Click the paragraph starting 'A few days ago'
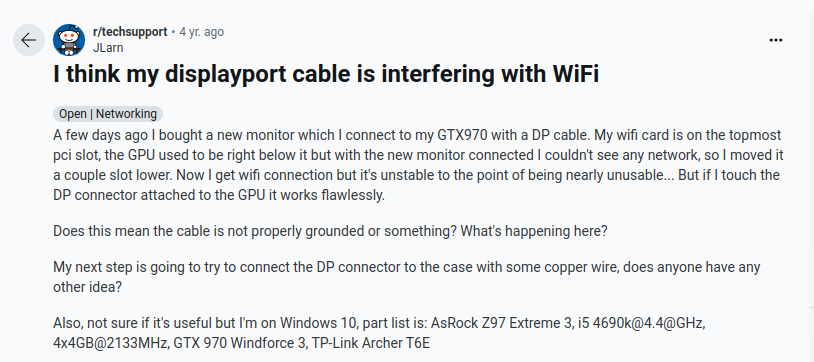Image resolution: width=814 pixels, height=362 pixels. (x=418, y=165)
